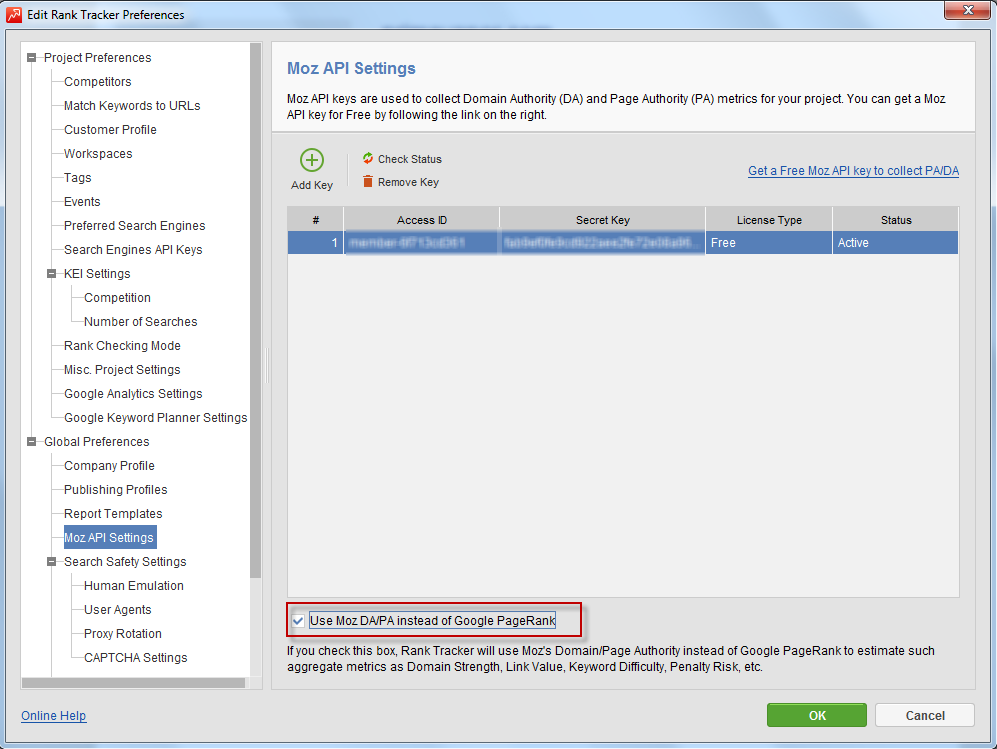Go to Workspaces preferences
Image resolution: width=997 pixels, height=749 pixels.
[98, 154]
